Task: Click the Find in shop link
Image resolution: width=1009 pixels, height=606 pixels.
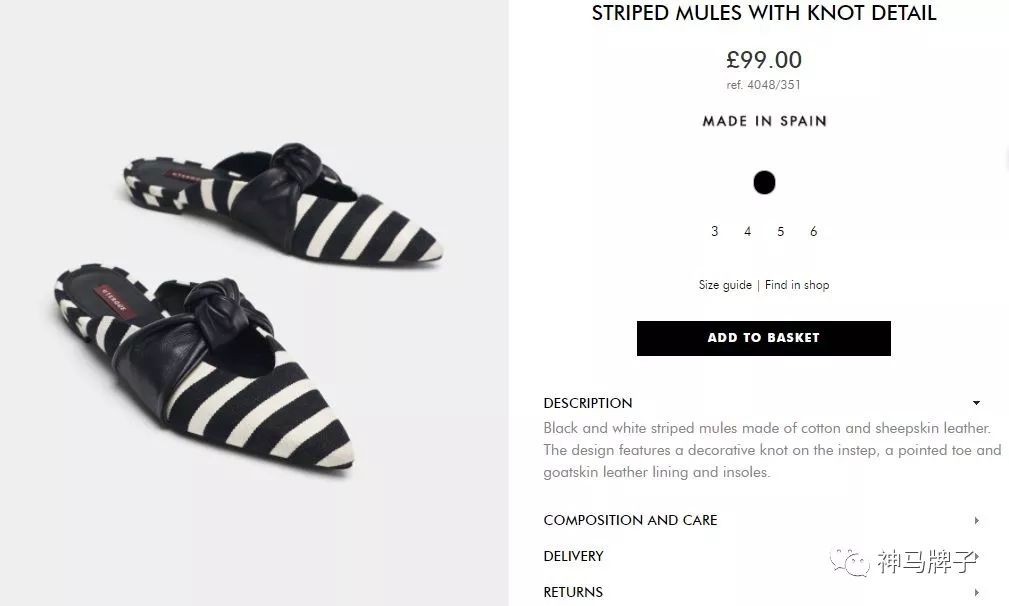Action: (x=797, y=285)
